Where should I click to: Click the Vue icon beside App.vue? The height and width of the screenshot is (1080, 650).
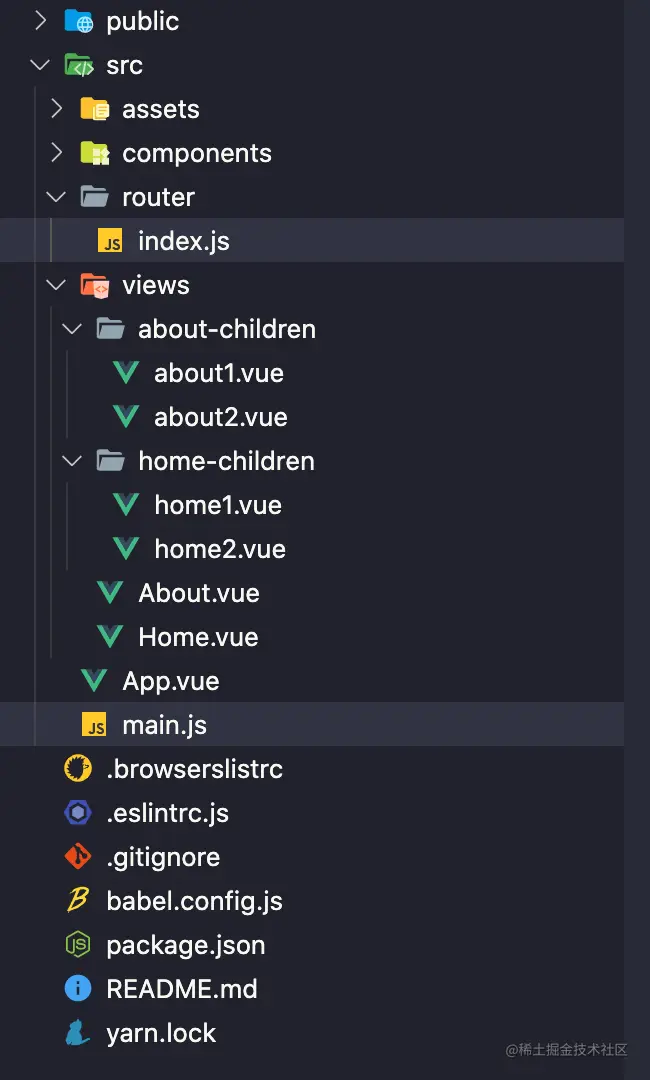point(94,681)
